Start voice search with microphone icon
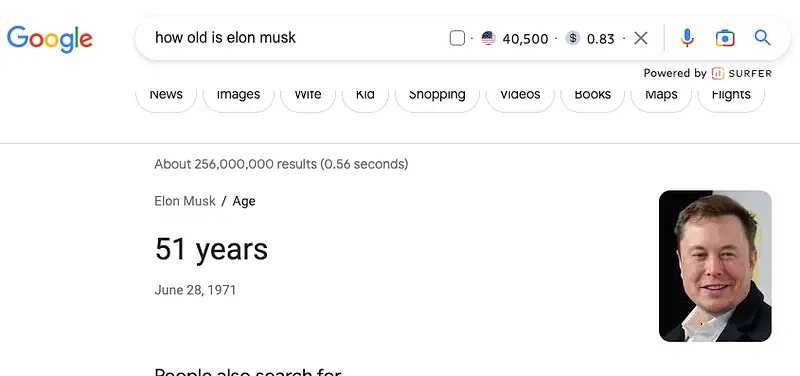 click(687, 38)
